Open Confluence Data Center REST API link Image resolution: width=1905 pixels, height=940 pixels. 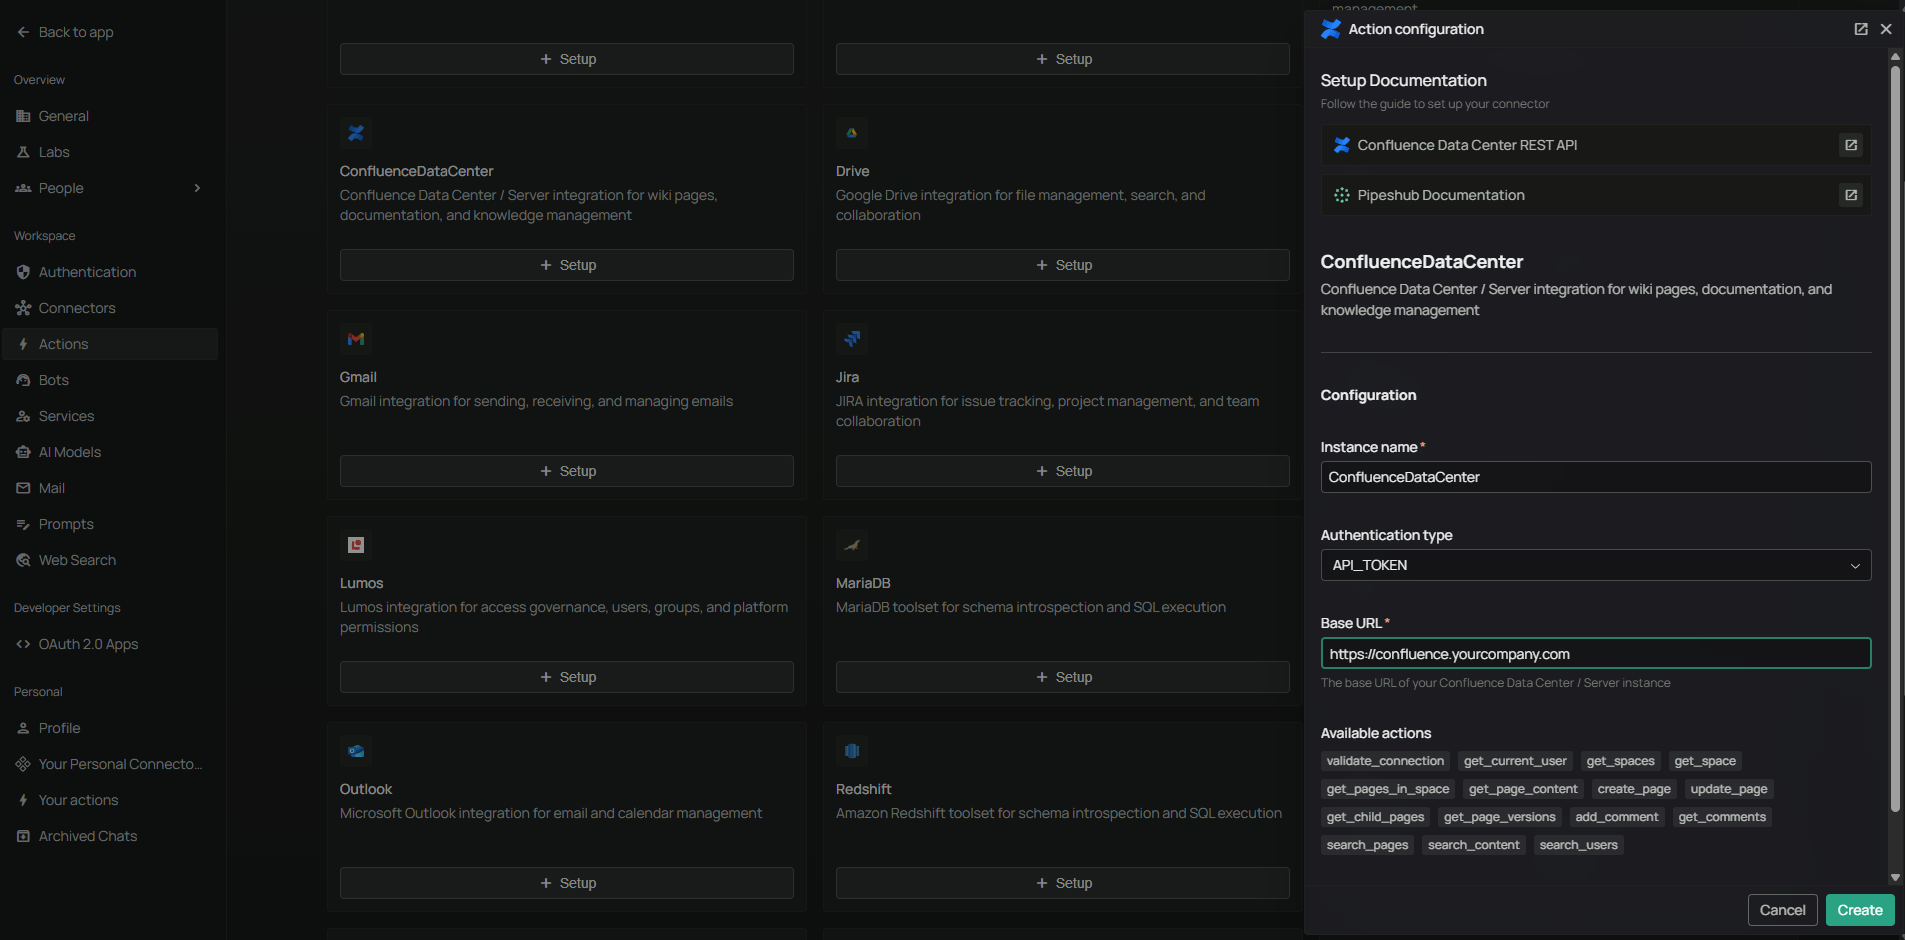point(1596,145)
